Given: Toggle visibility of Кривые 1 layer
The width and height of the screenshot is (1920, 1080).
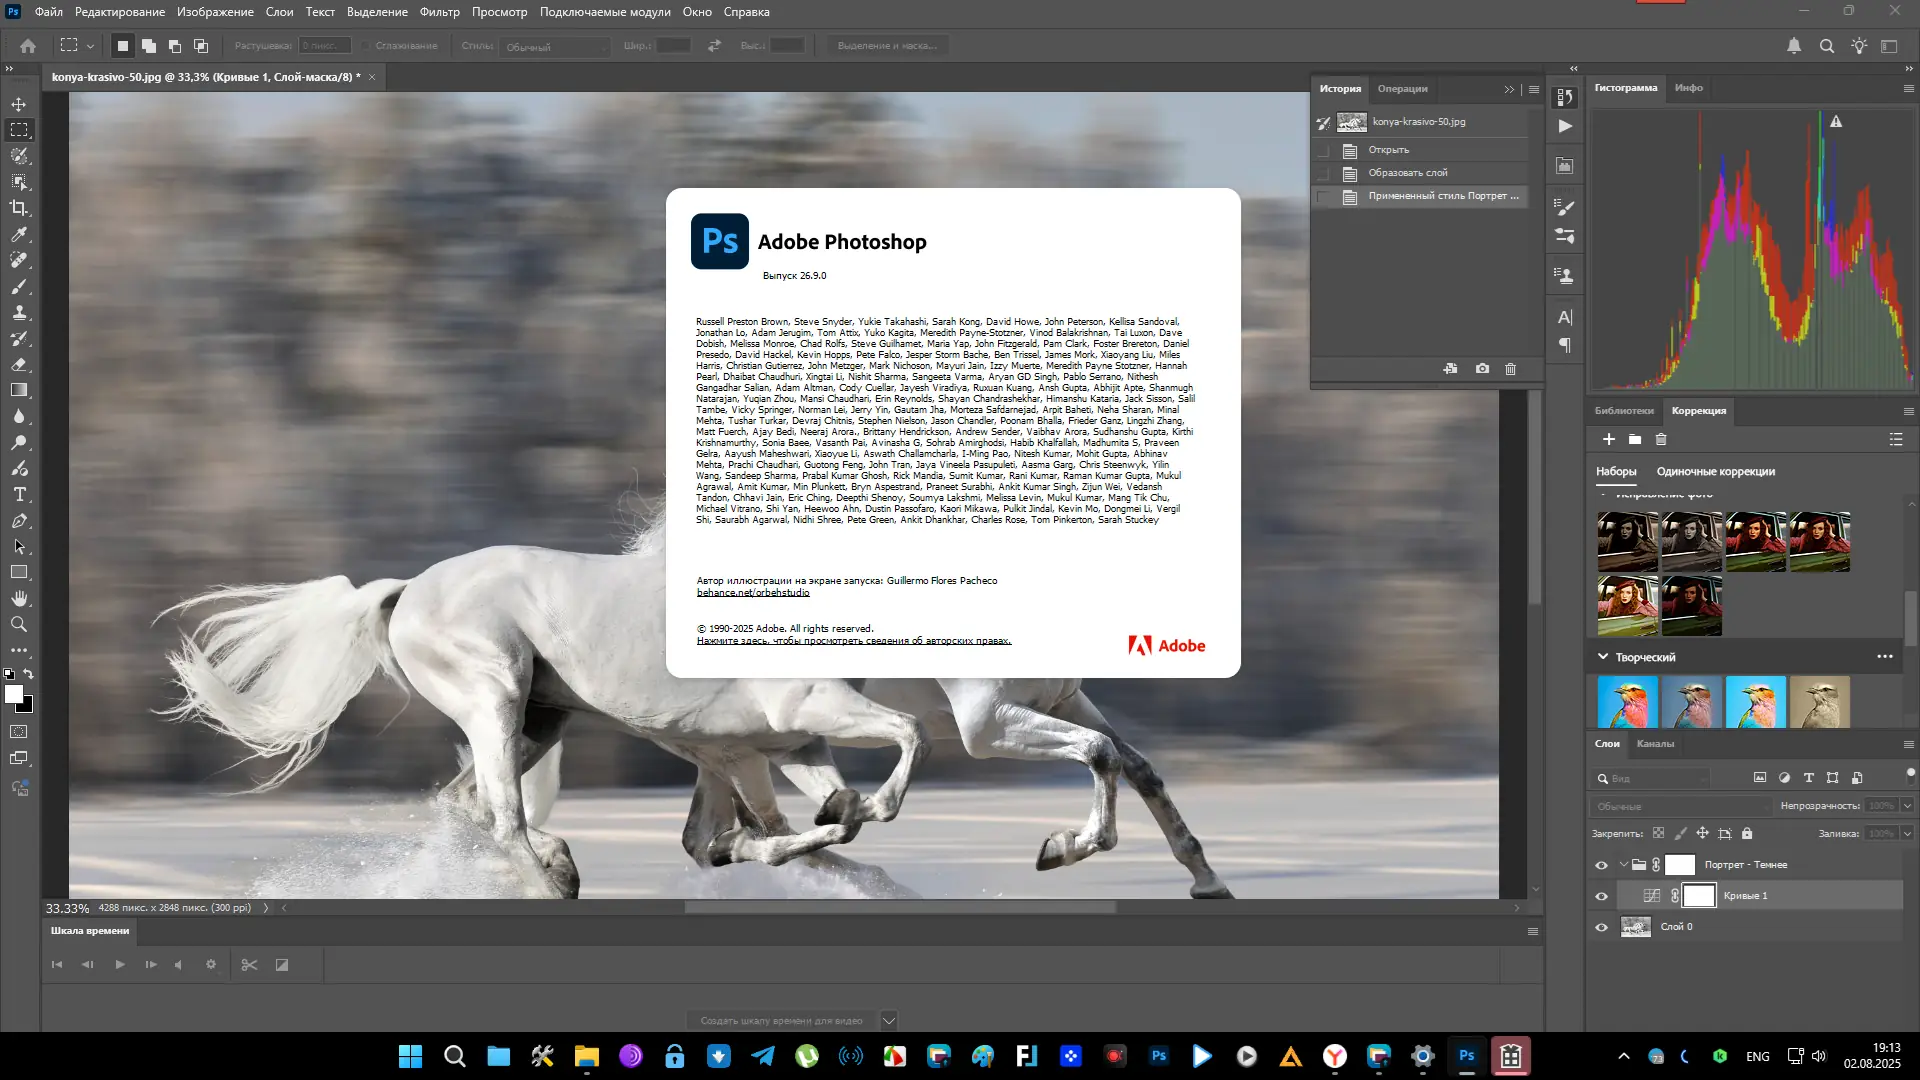Looking at the screenshot, I should (1602, 895).
